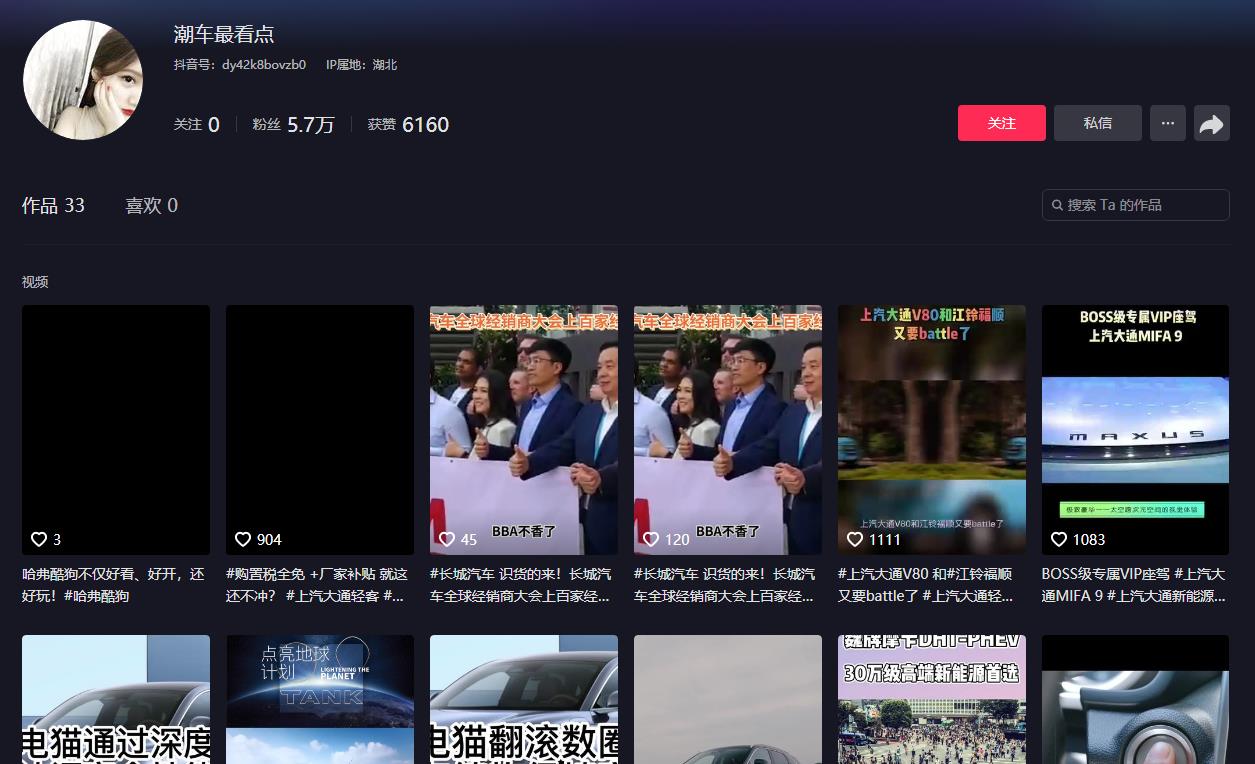Image resolution: width=1255 pixels, height=764 pixels.
Task: Open 30万级高端新能源首选 video thumbnail
Action: tap(932, 700)
